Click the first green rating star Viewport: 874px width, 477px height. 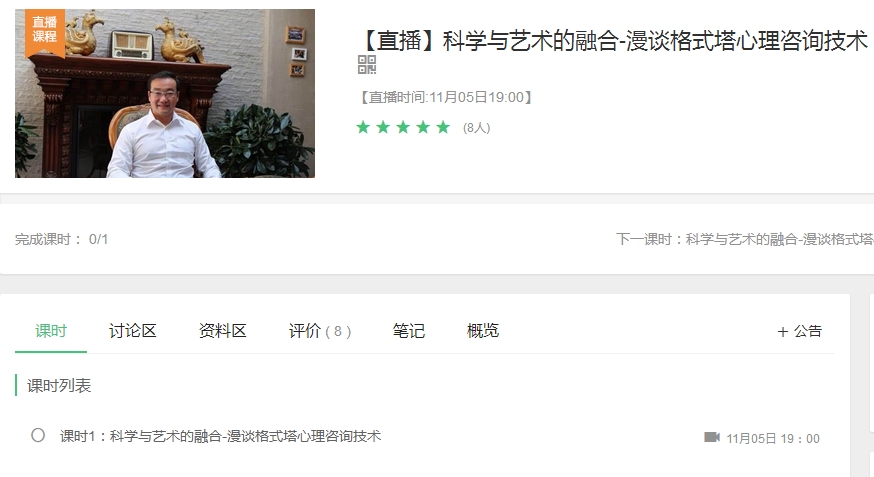[x=363, y=128]
